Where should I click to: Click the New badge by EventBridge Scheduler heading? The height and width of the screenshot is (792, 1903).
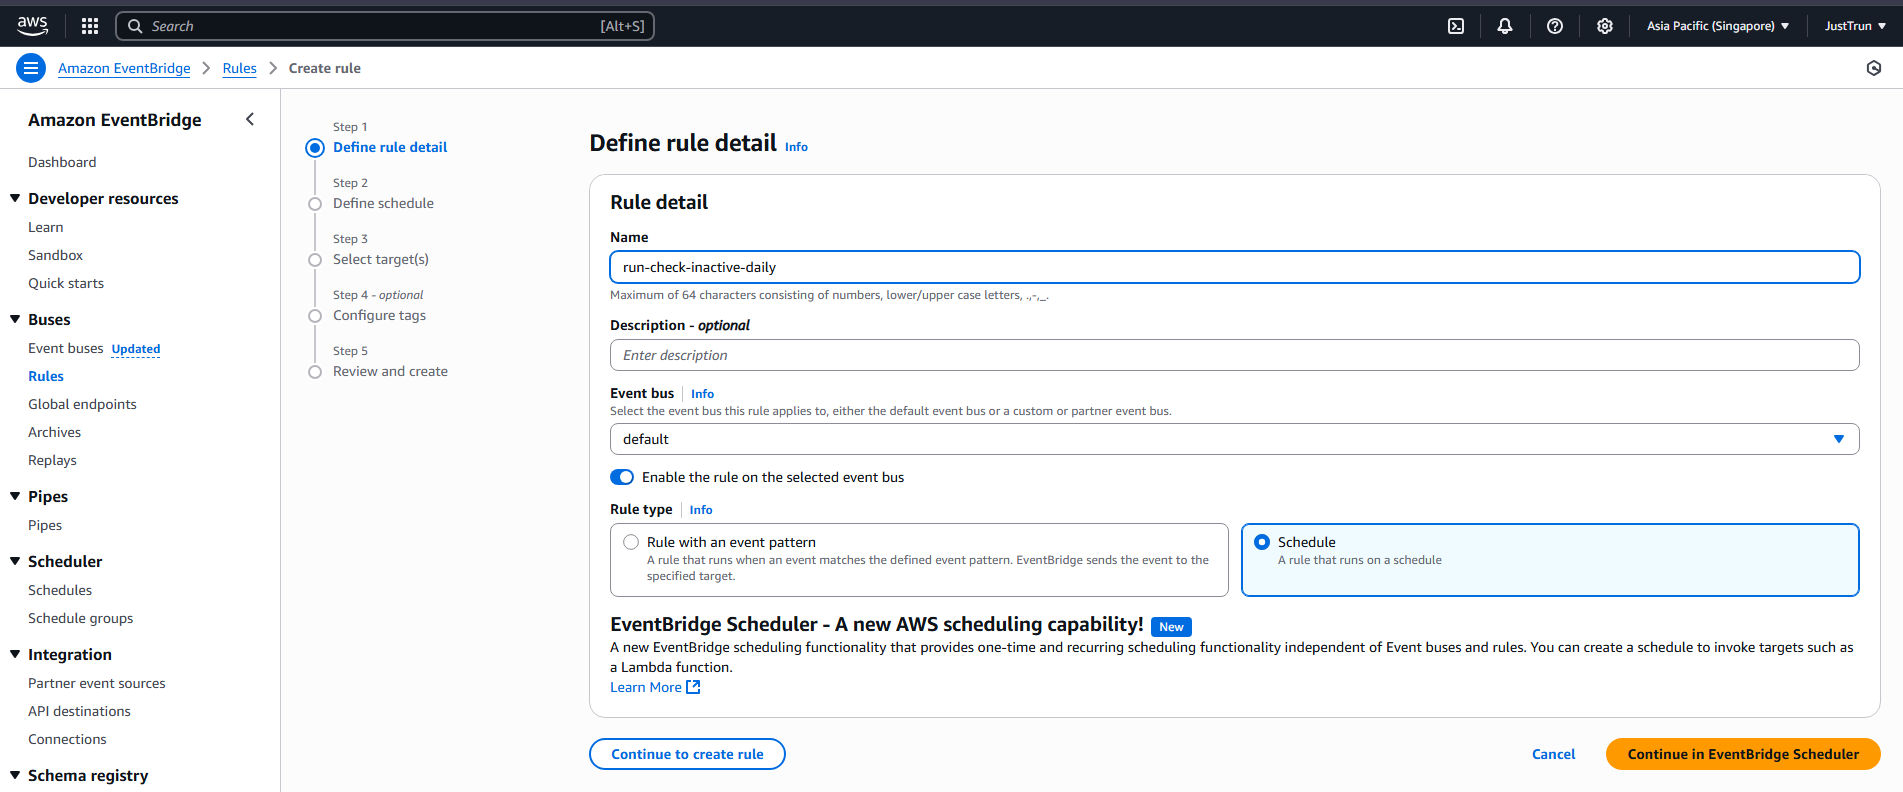point(1171,627)
